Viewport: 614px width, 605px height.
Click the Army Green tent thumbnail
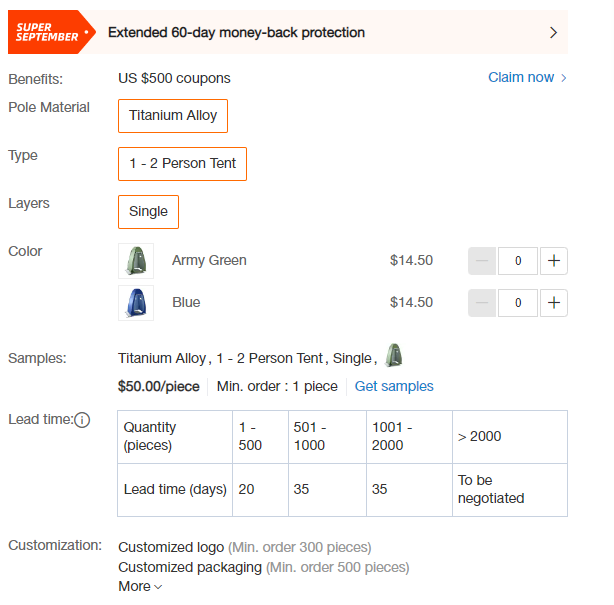pos(136,261)
